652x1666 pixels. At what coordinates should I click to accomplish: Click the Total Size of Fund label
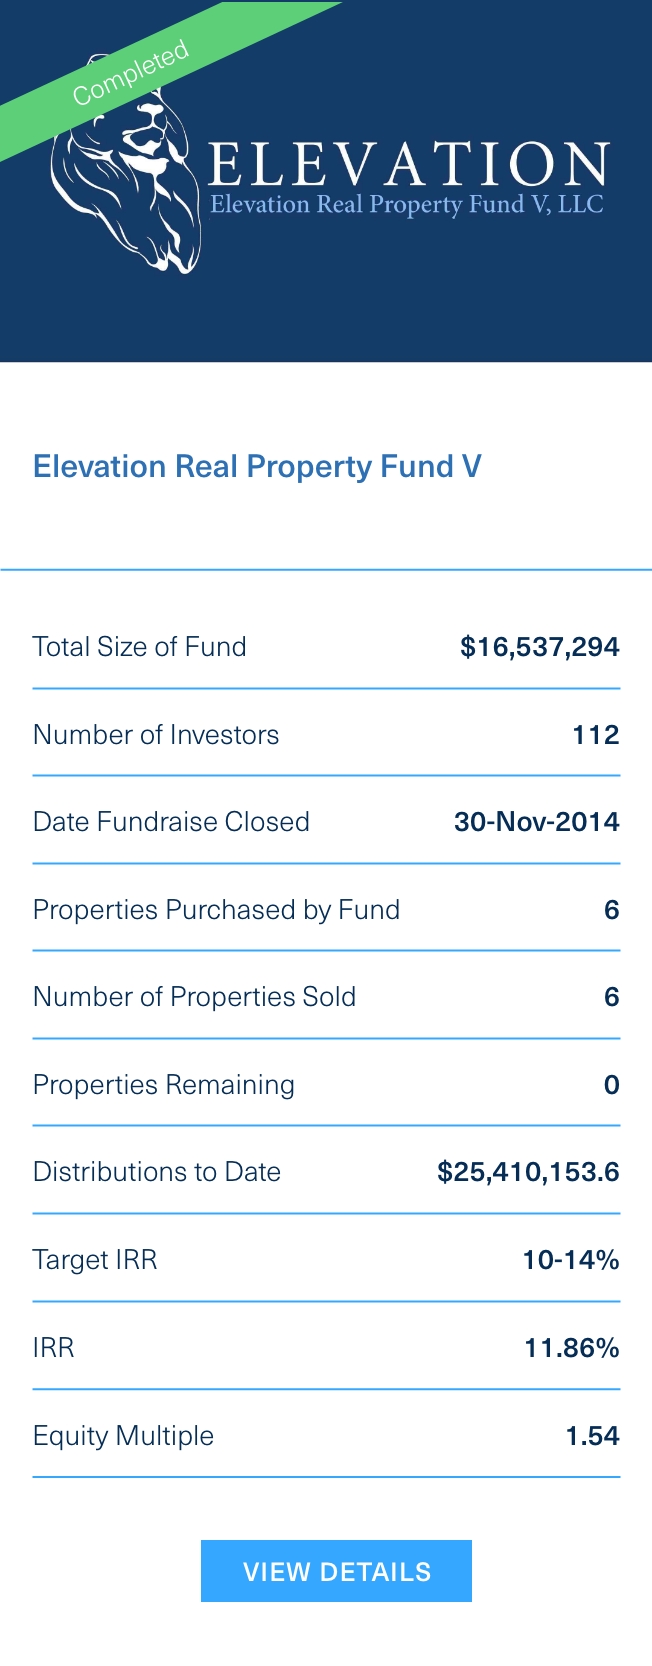pyautogui.click(x=139, y=647)
